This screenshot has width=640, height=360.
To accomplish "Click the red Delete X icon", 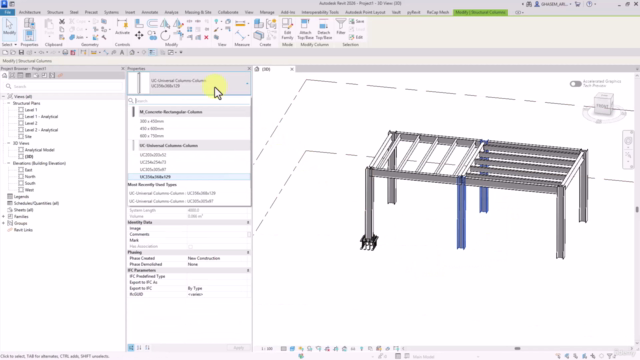I will [x=207, y=37].
